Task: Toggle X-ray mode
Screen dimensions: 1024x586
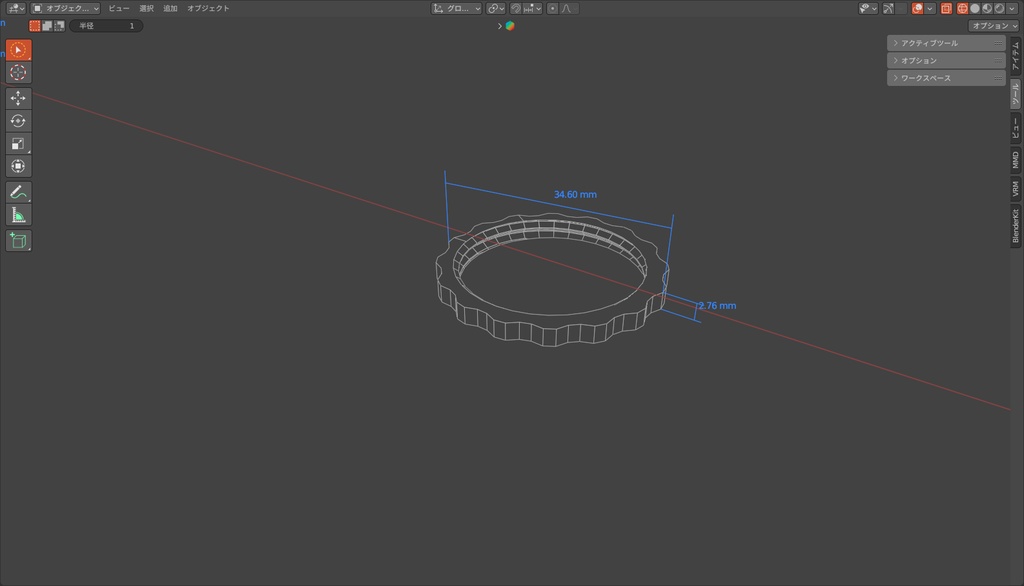Action: pos(946,8)
